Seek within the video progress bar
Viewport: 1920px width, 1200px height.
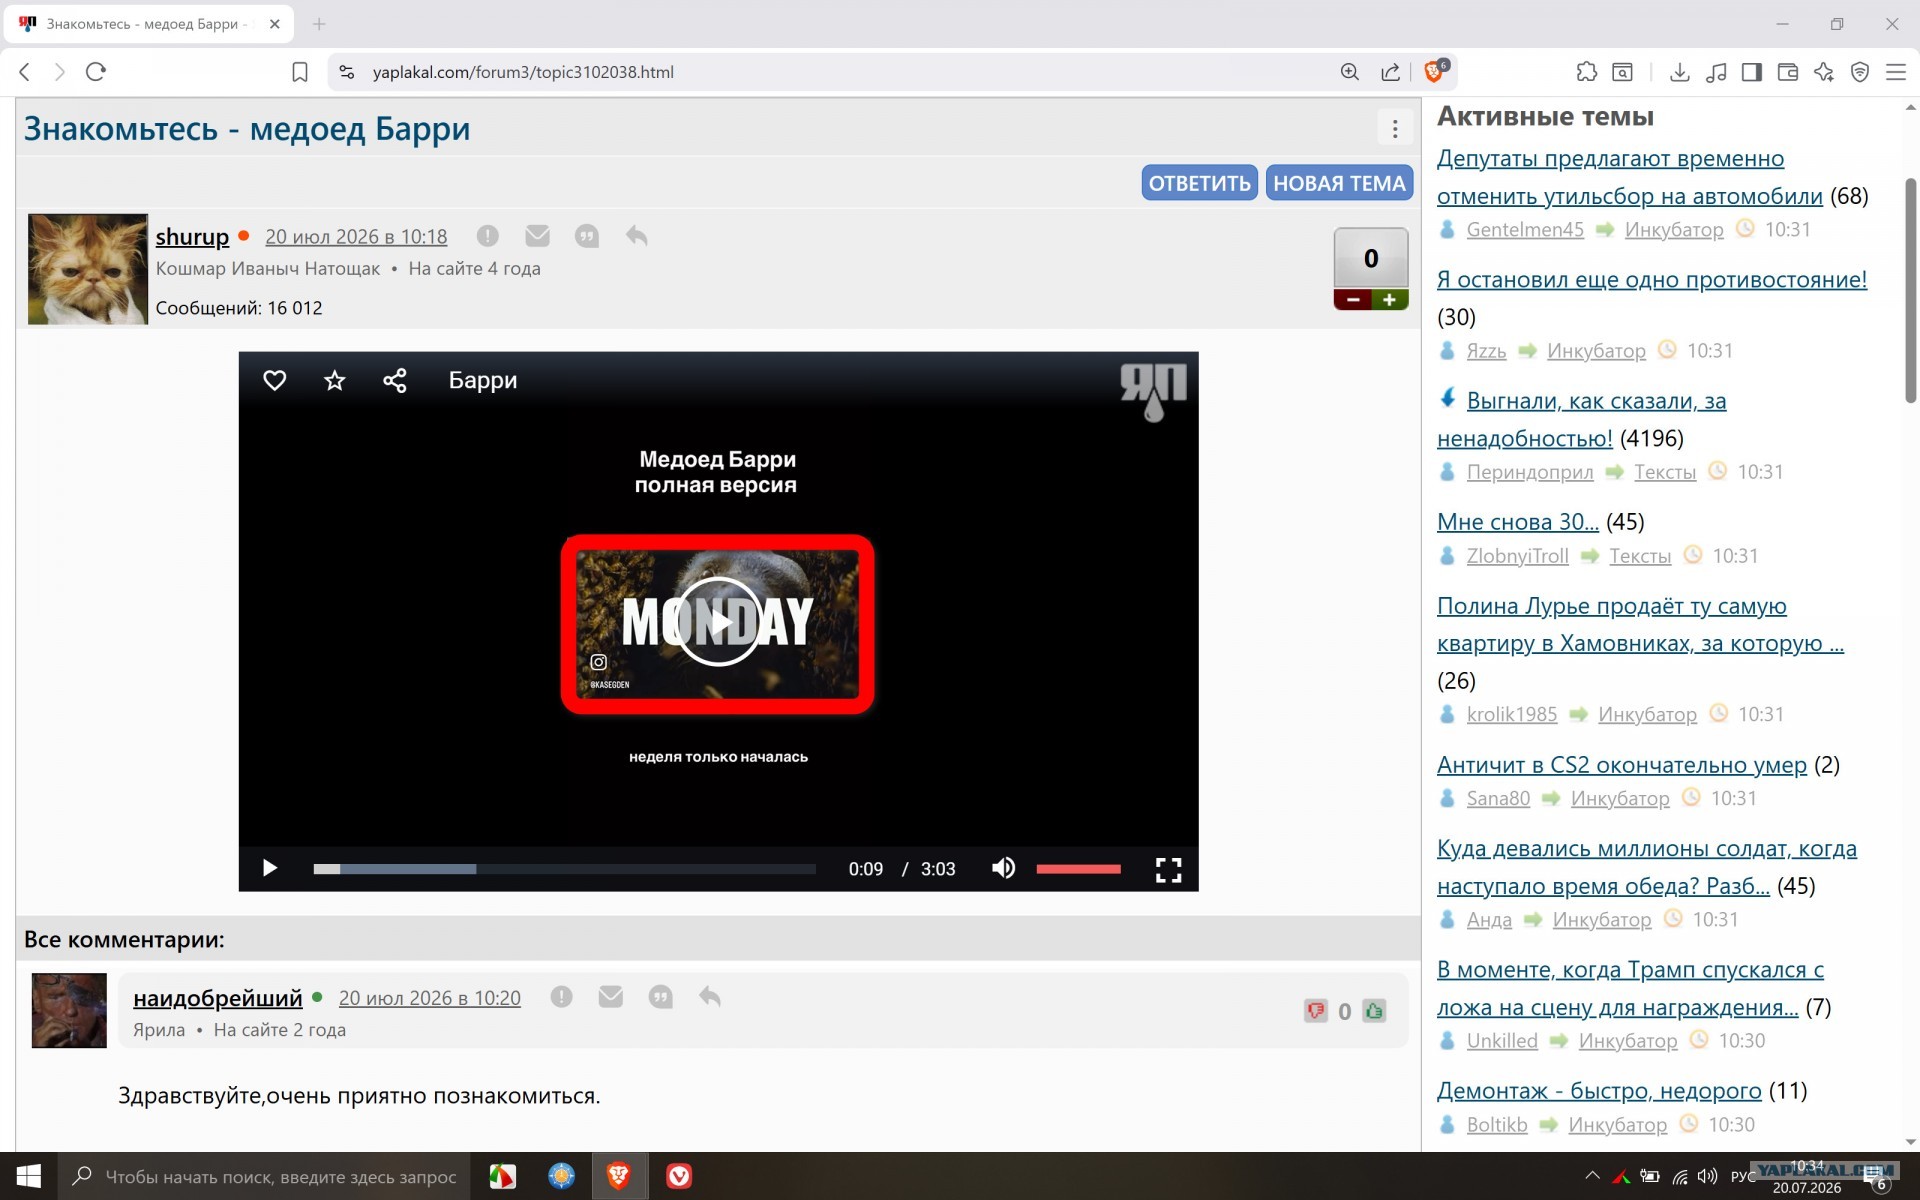coord(564,869)
